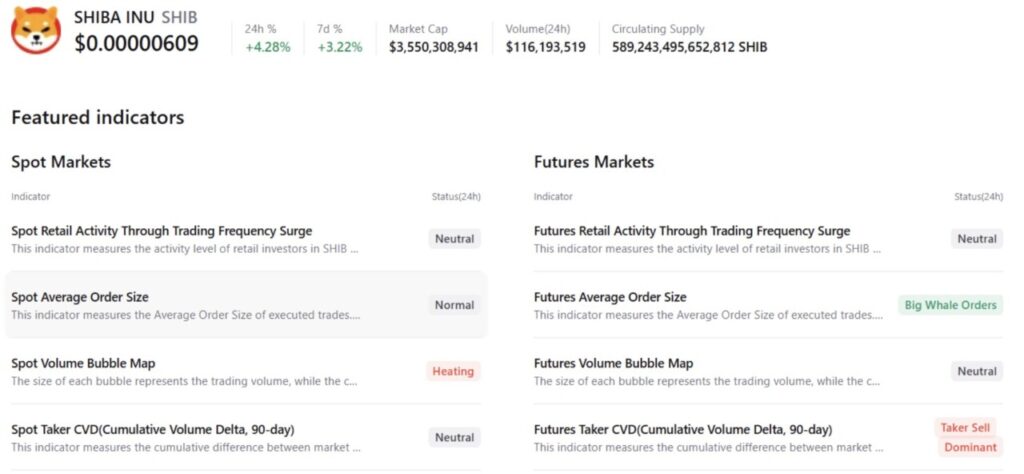
Task: Click the 24h percent change value
Action: 268,47
